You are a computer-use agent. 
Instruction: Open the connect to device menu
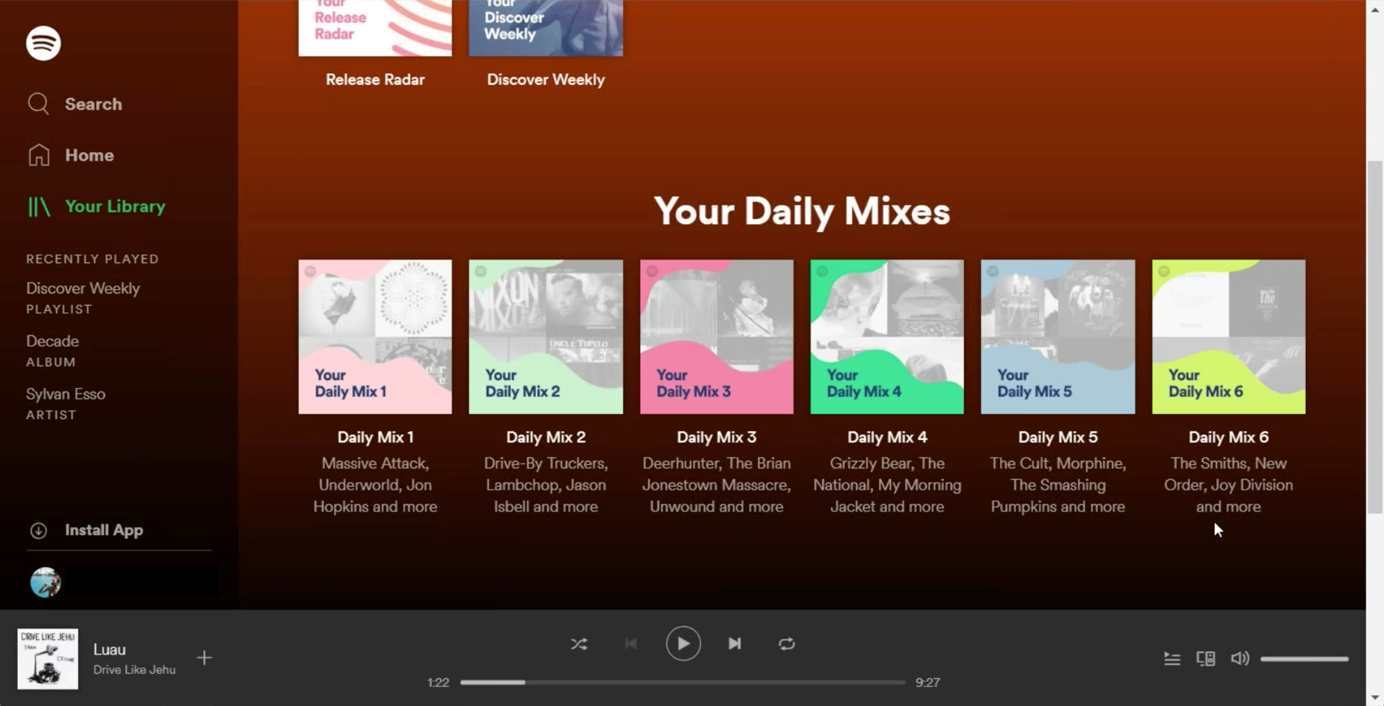1206,659
